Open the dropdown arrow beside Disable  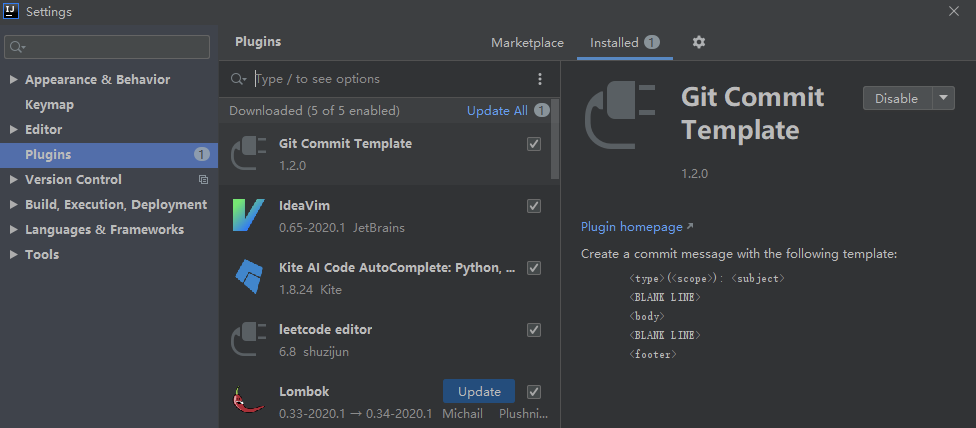coord(944,98)
